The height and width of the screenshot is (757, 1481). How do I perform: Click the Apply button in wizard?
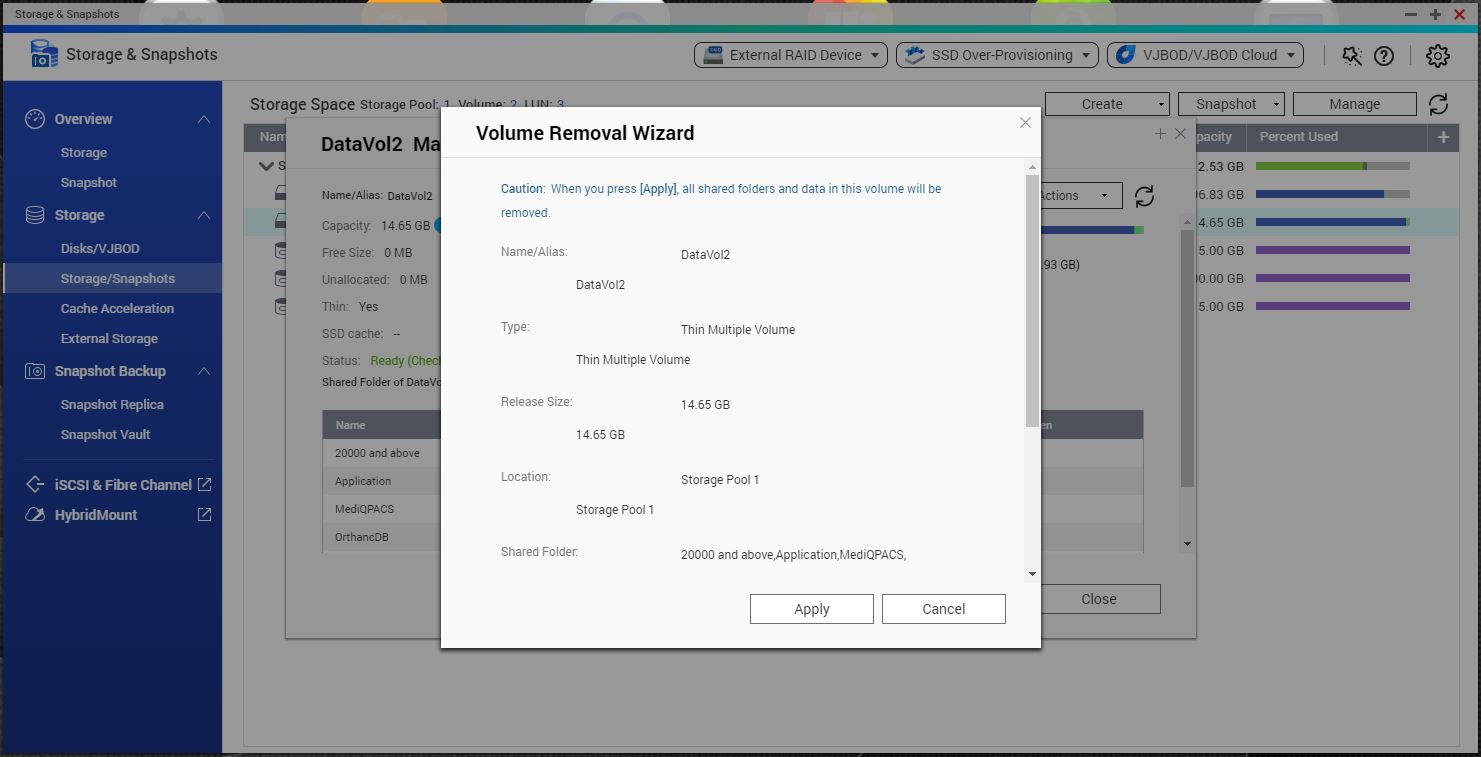pos(811,609)
